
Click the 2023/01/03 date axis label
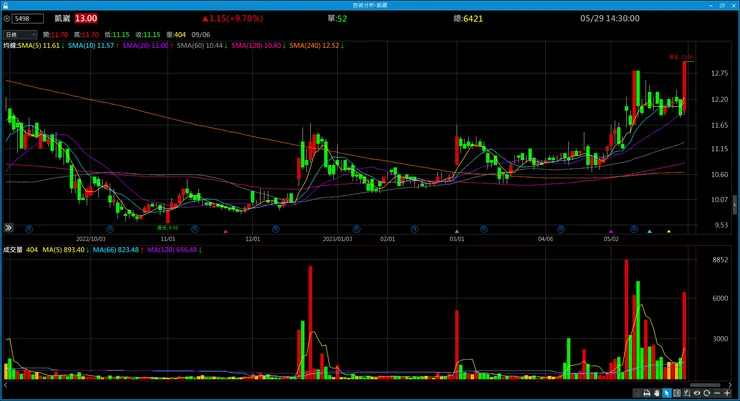(337, 239)
